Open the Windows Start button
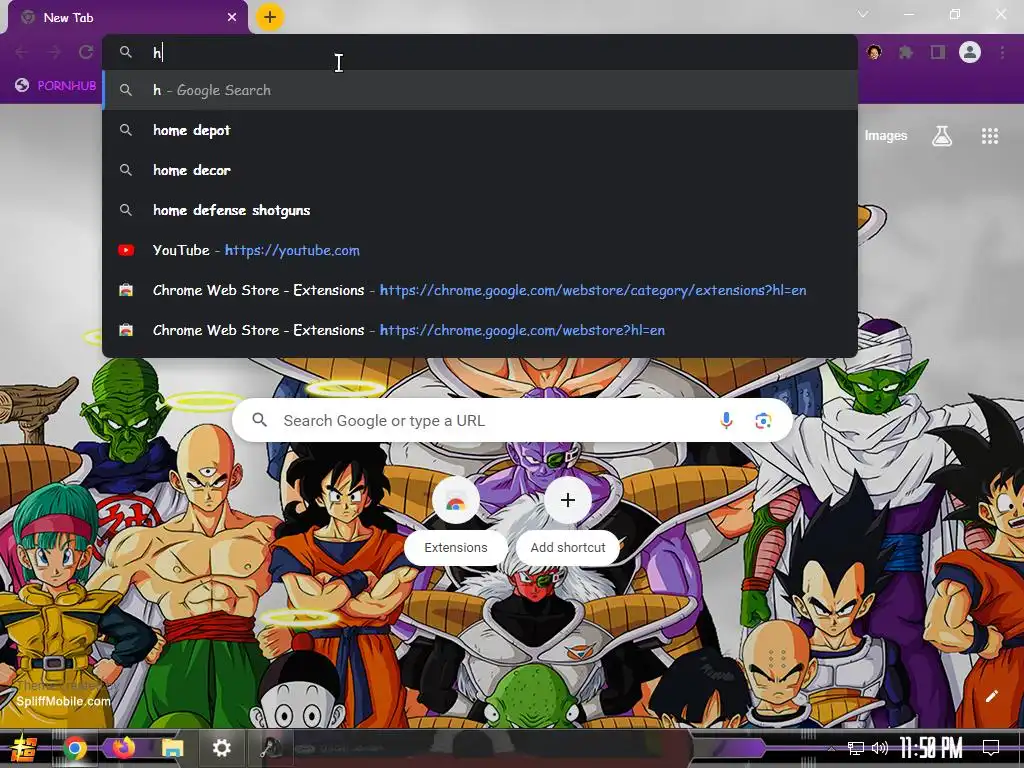Screen dimensions: 1024x768 pos(24,748)
